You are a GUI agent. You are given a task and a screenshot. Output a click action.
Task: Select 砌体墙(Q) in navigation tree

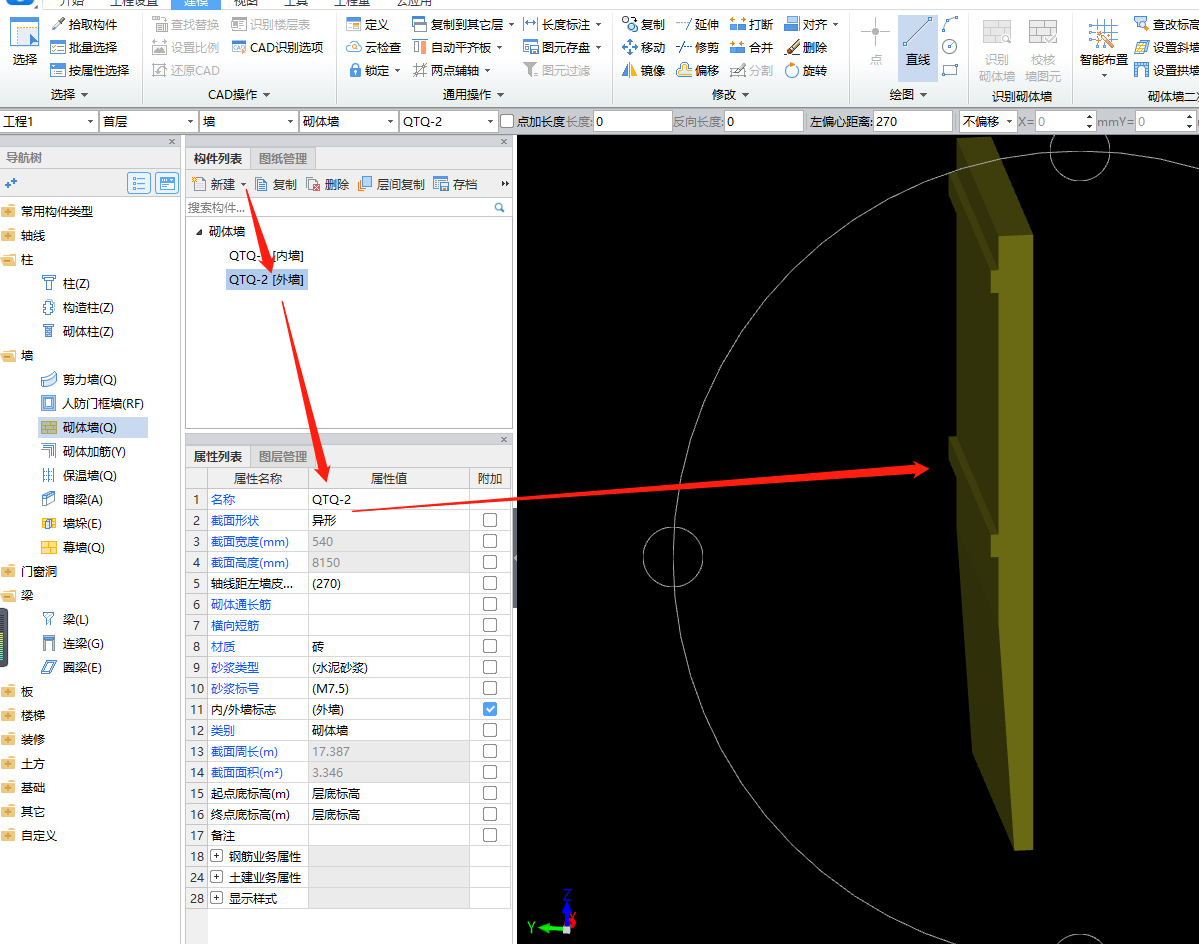[89, 427]
